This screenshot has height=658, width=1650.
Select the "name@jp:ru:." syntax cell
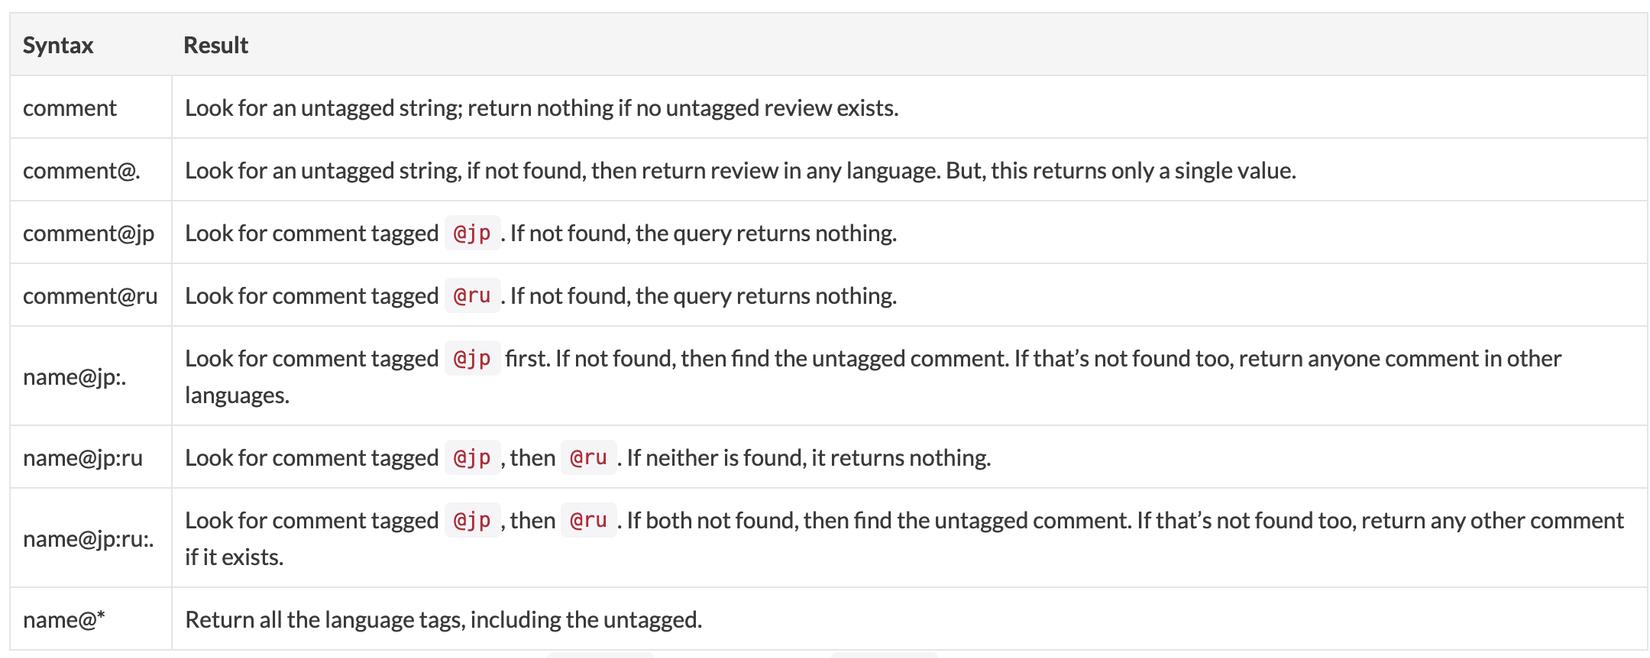coord(89,539)
